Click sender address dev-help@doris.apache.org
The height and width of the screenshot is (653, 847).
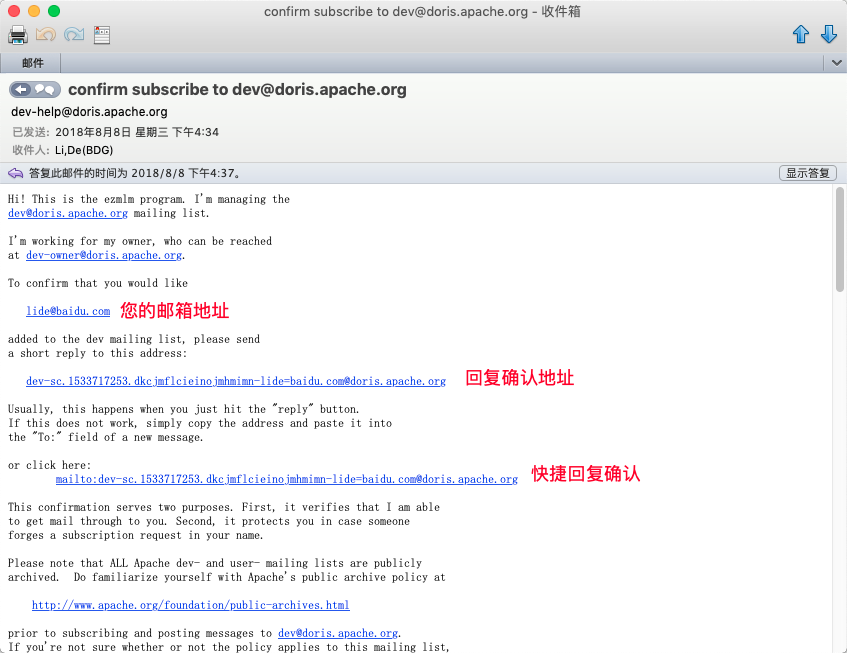coord(89,112)
